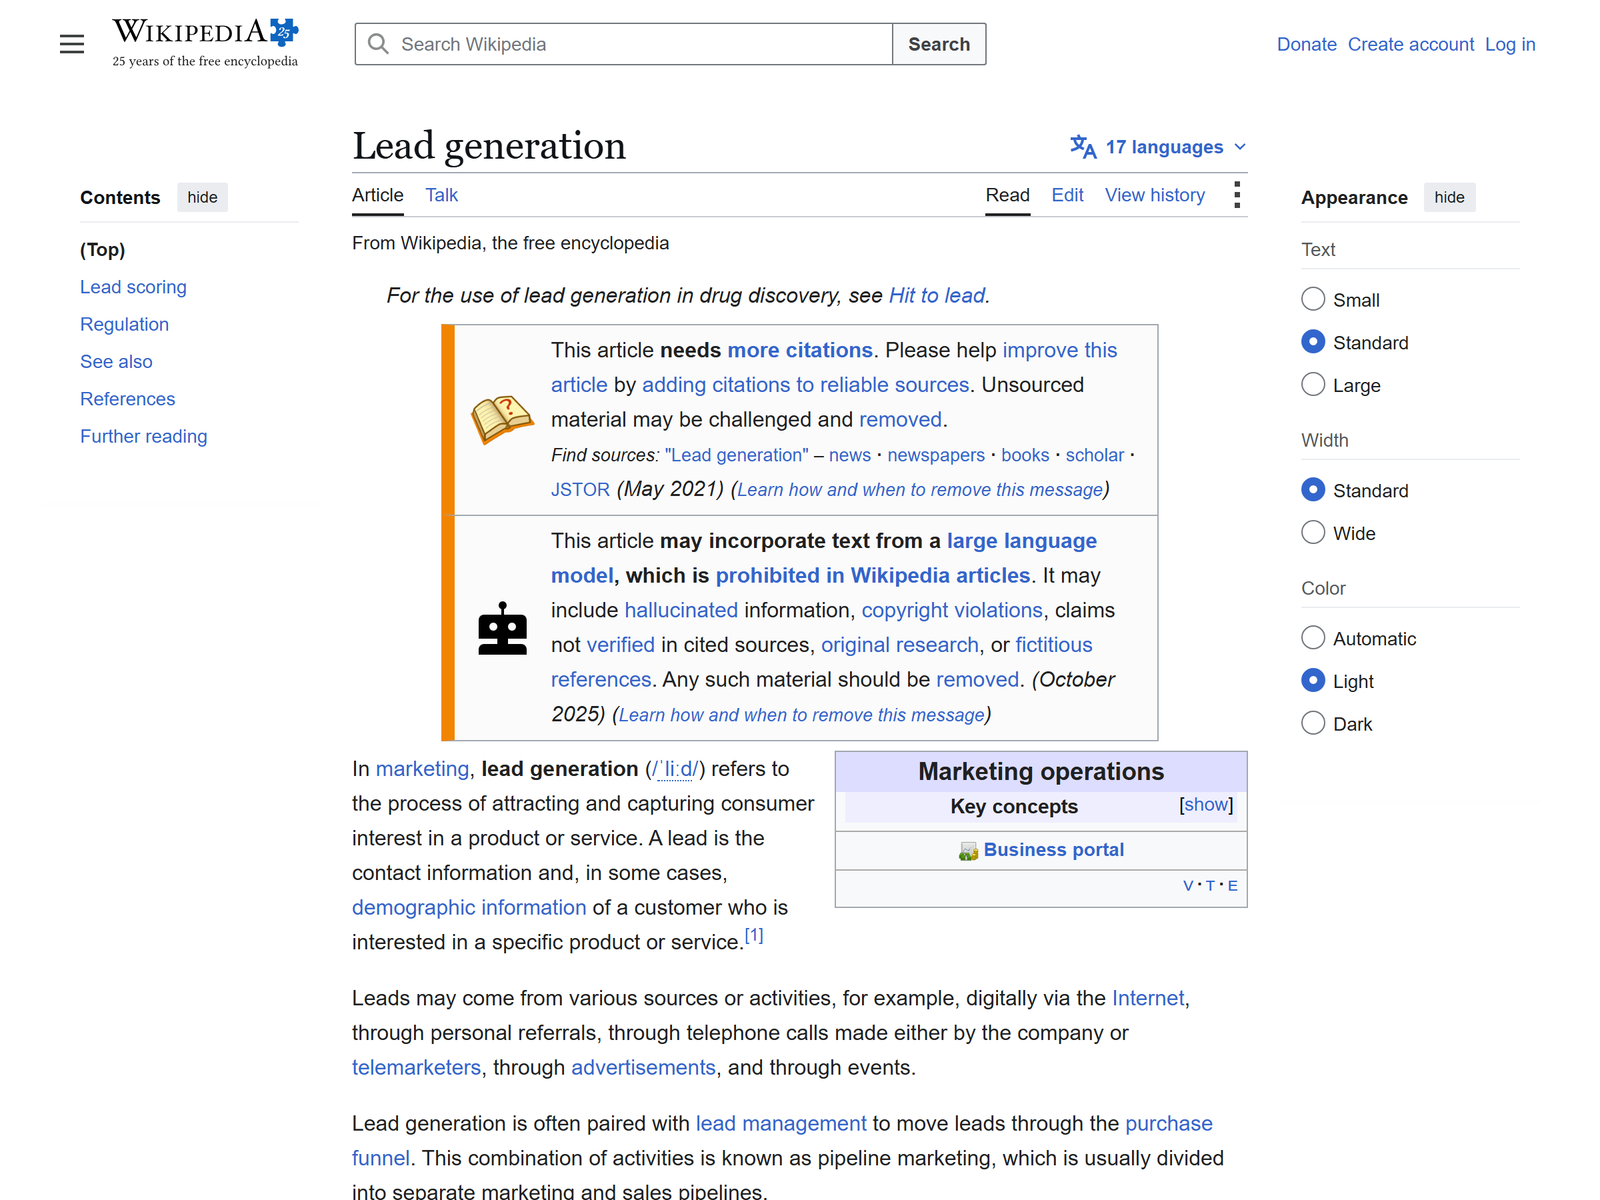Click Create account link
1600x1200 pixels.
[1410, 44]
